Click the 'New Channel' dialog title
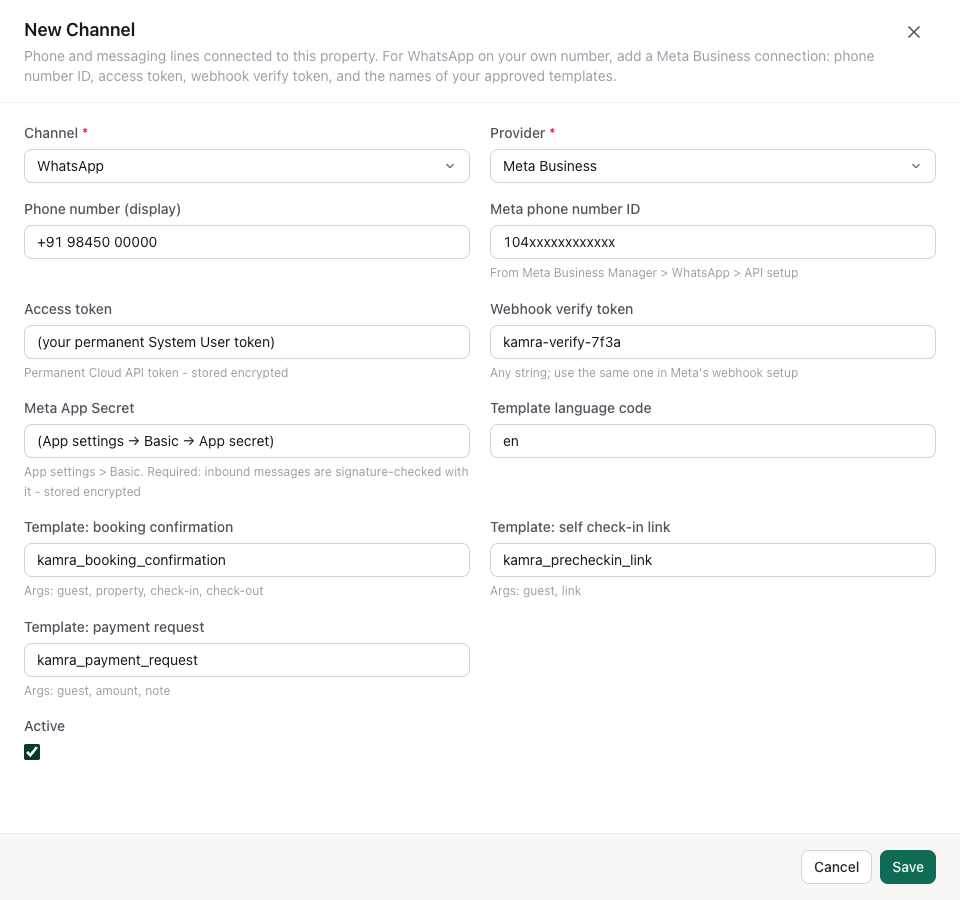960x900 pixels. 80,29
